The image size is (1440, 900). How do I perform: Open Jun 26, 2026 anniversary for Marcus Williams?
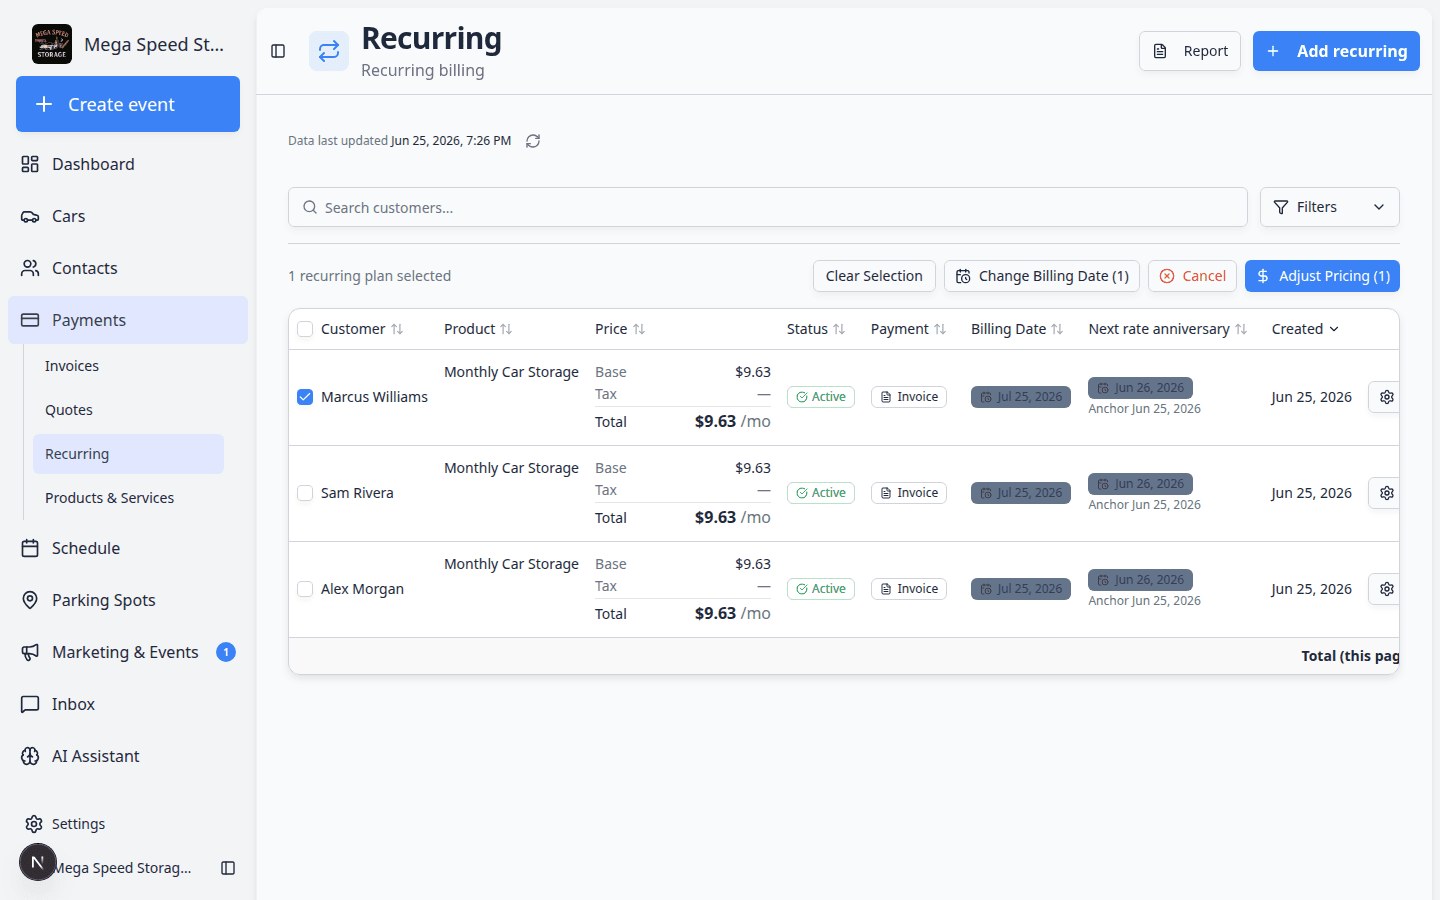pyautogui.click(x=1140, y=388)
